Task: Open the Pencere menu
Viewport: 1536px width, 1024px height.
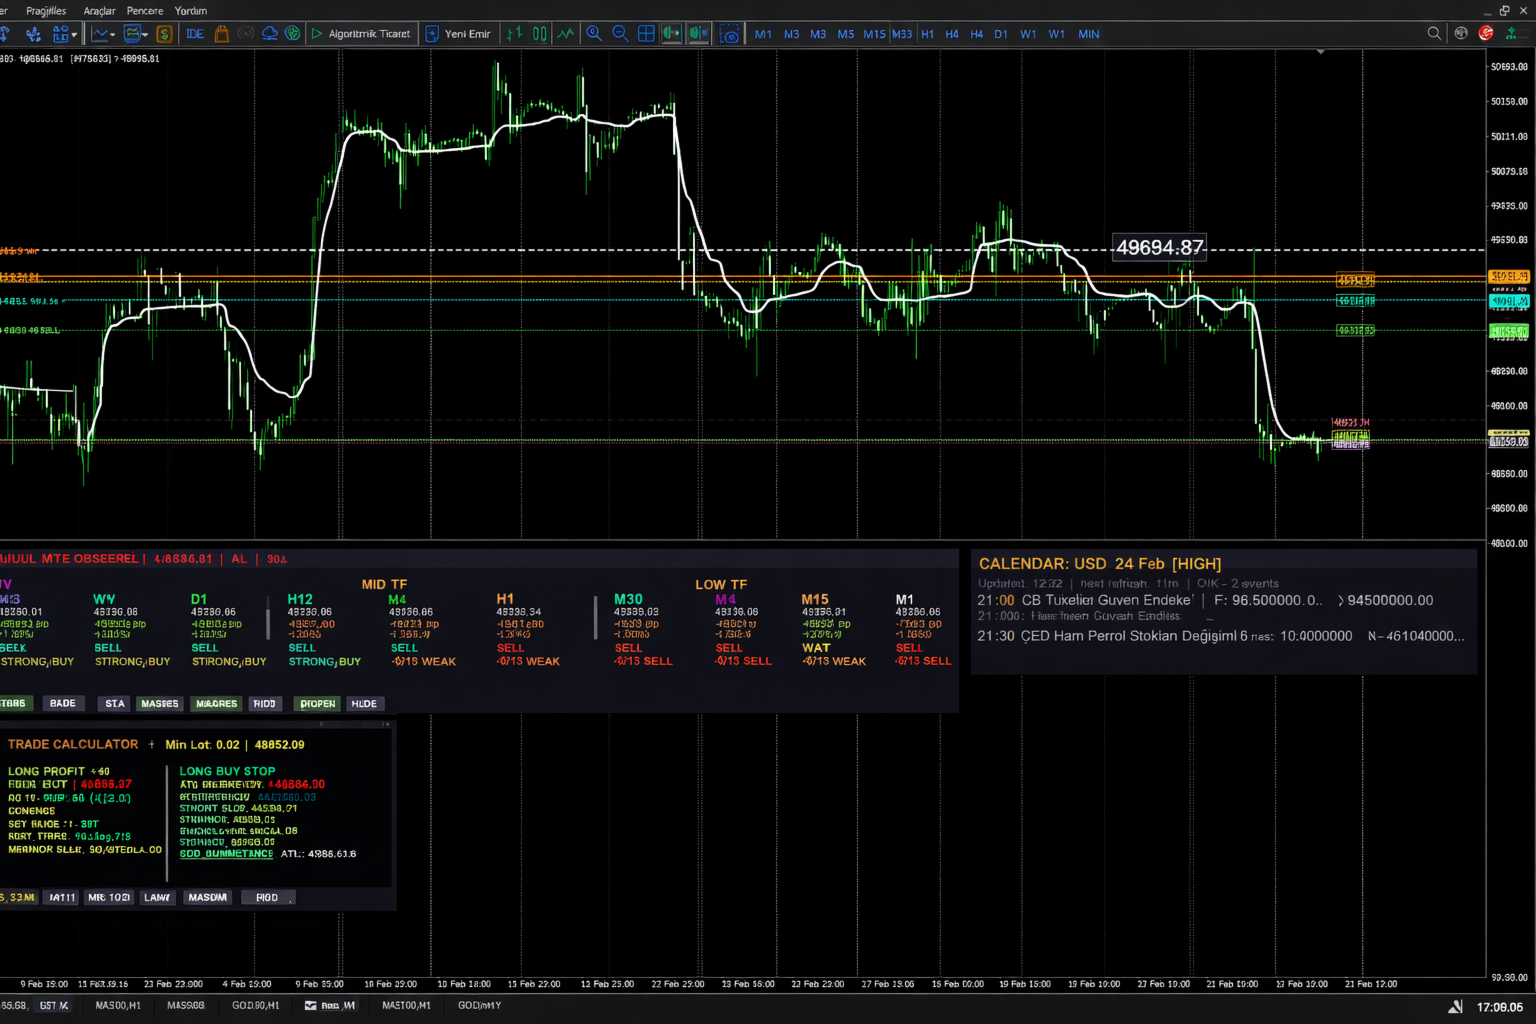Action: pyautogui.click(x=145, y=11)
